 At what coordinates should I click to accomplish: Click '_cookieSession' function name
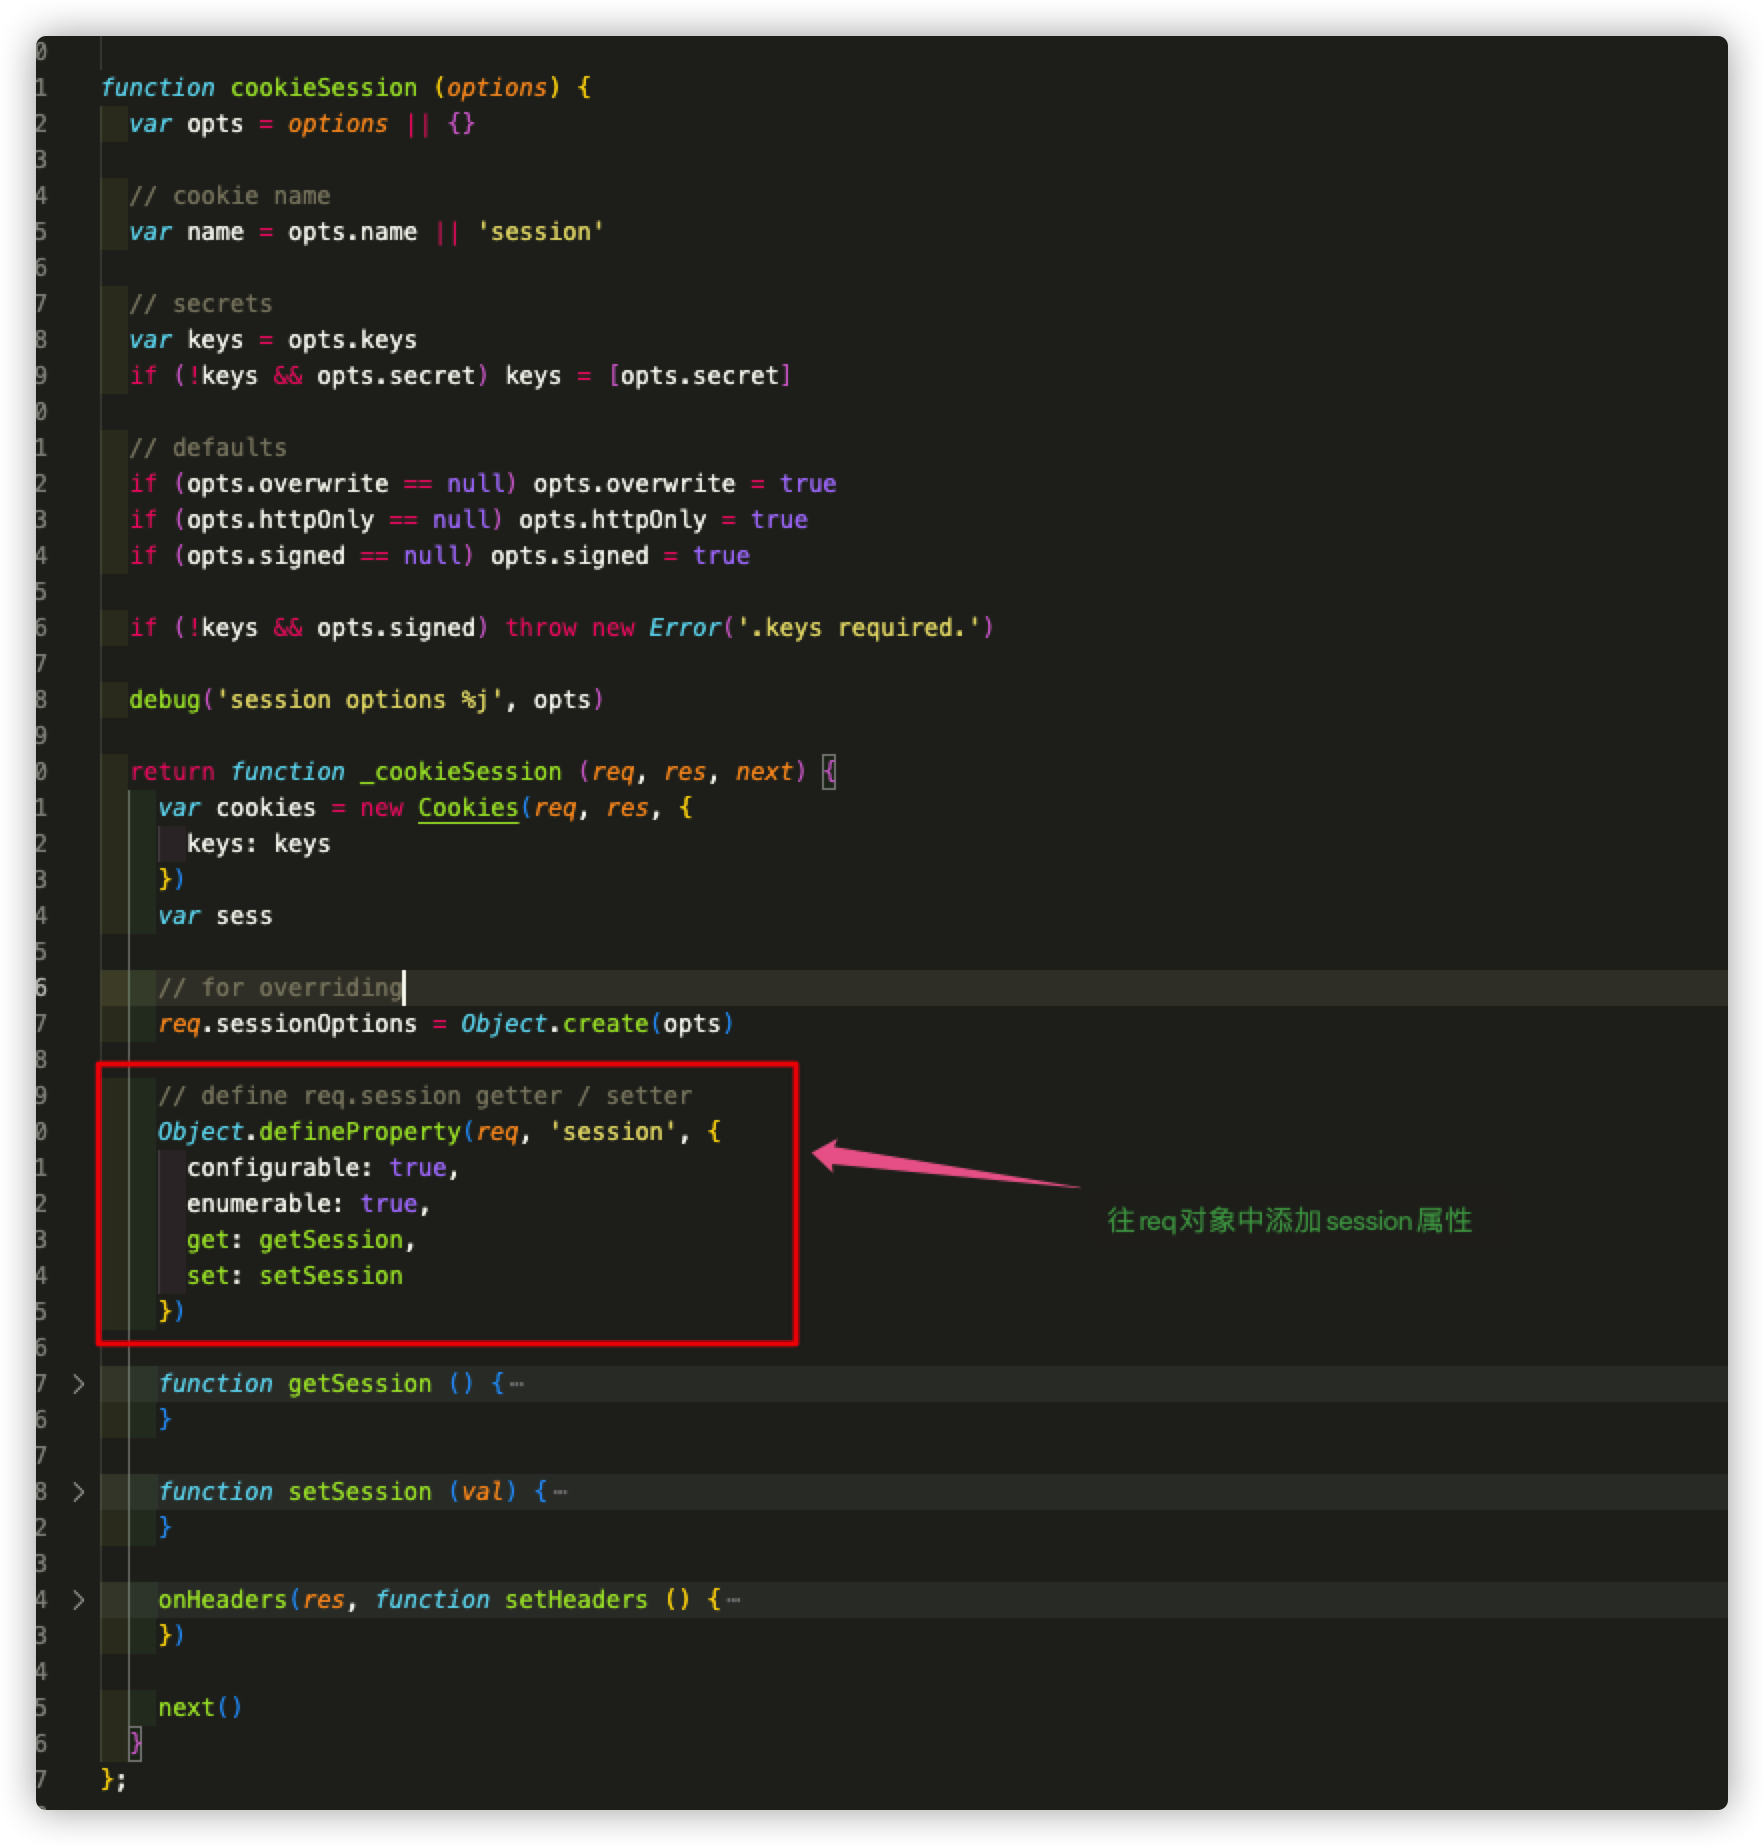(x=460, y=772)
